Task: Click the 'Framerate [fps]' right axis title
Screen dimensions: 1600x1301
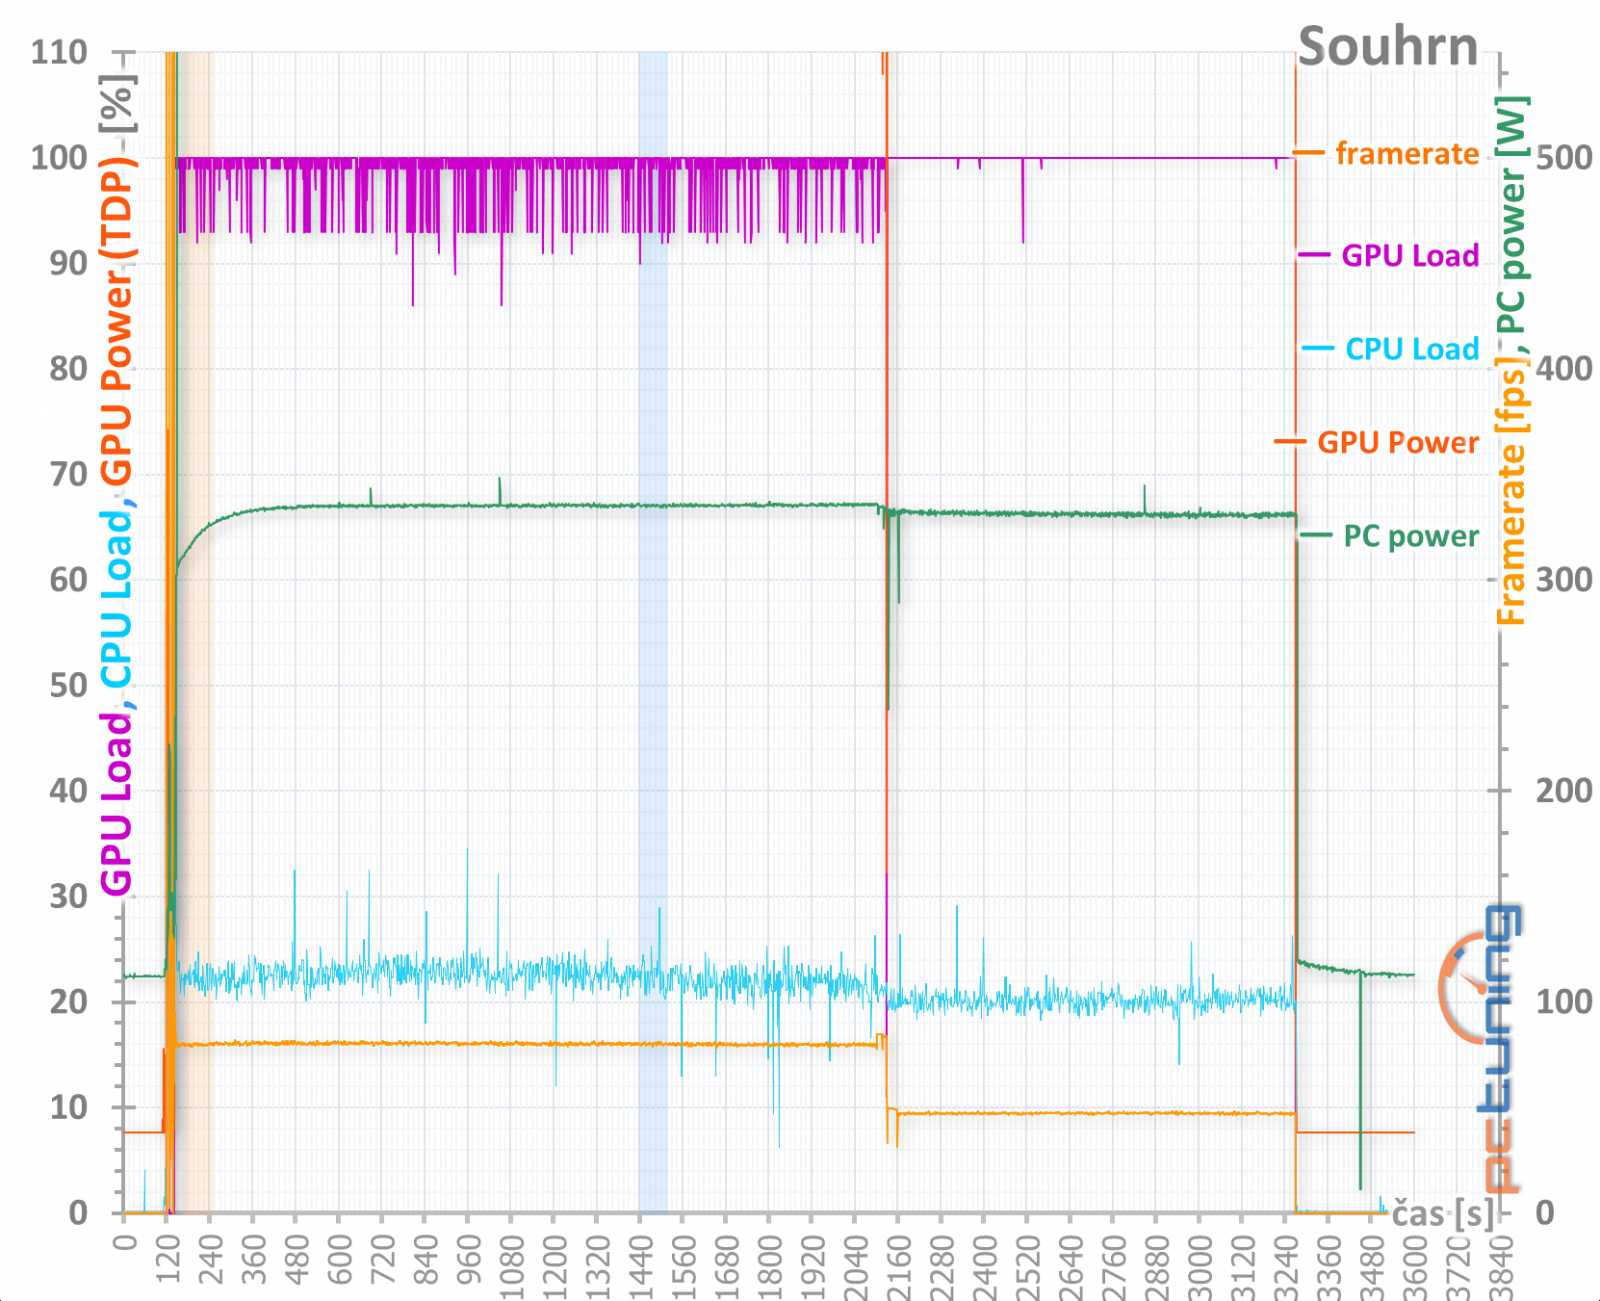Action: [x=1510, y=493]
